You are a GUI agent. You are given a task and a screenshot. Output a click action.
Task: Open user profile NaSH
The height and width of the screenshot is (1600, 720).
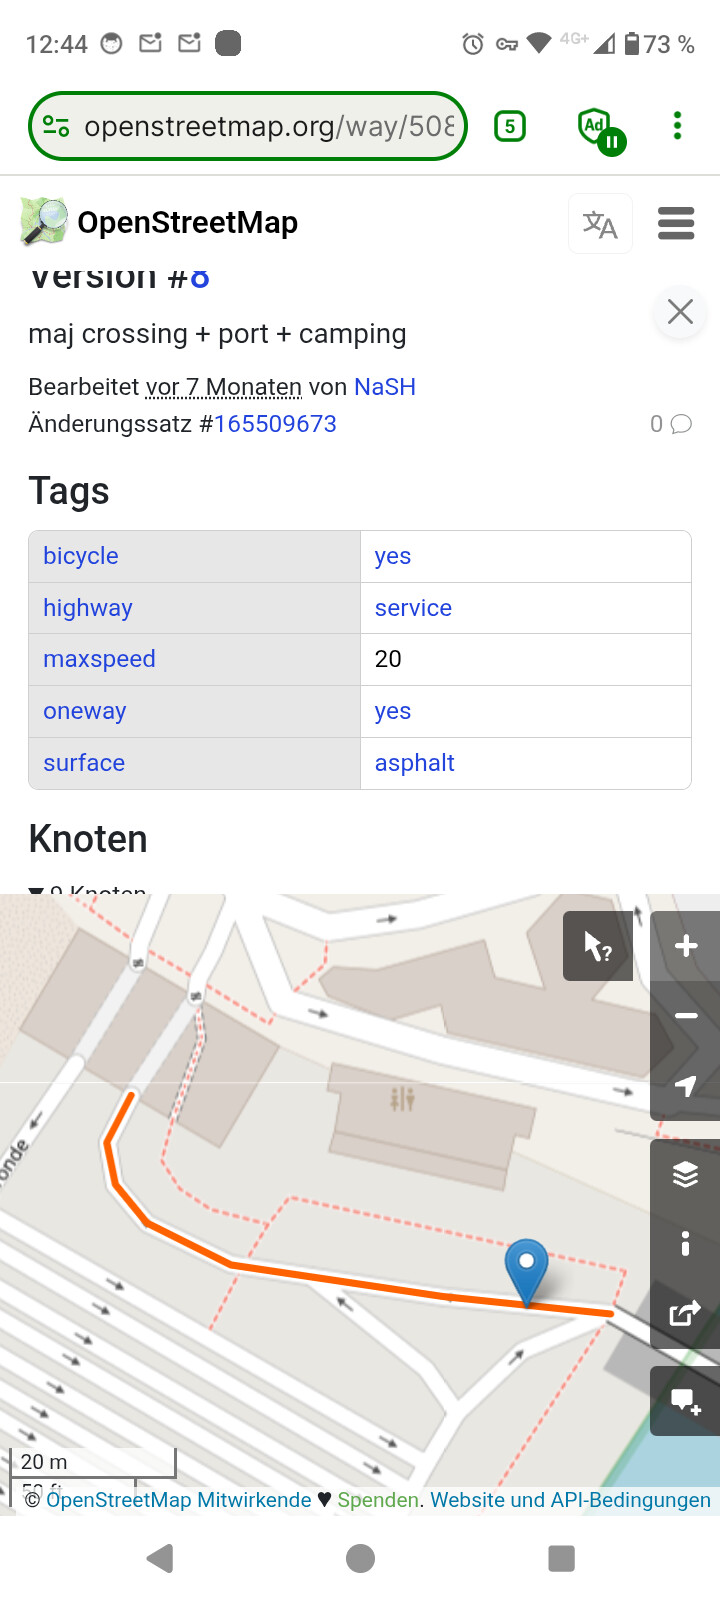[385, 387]
